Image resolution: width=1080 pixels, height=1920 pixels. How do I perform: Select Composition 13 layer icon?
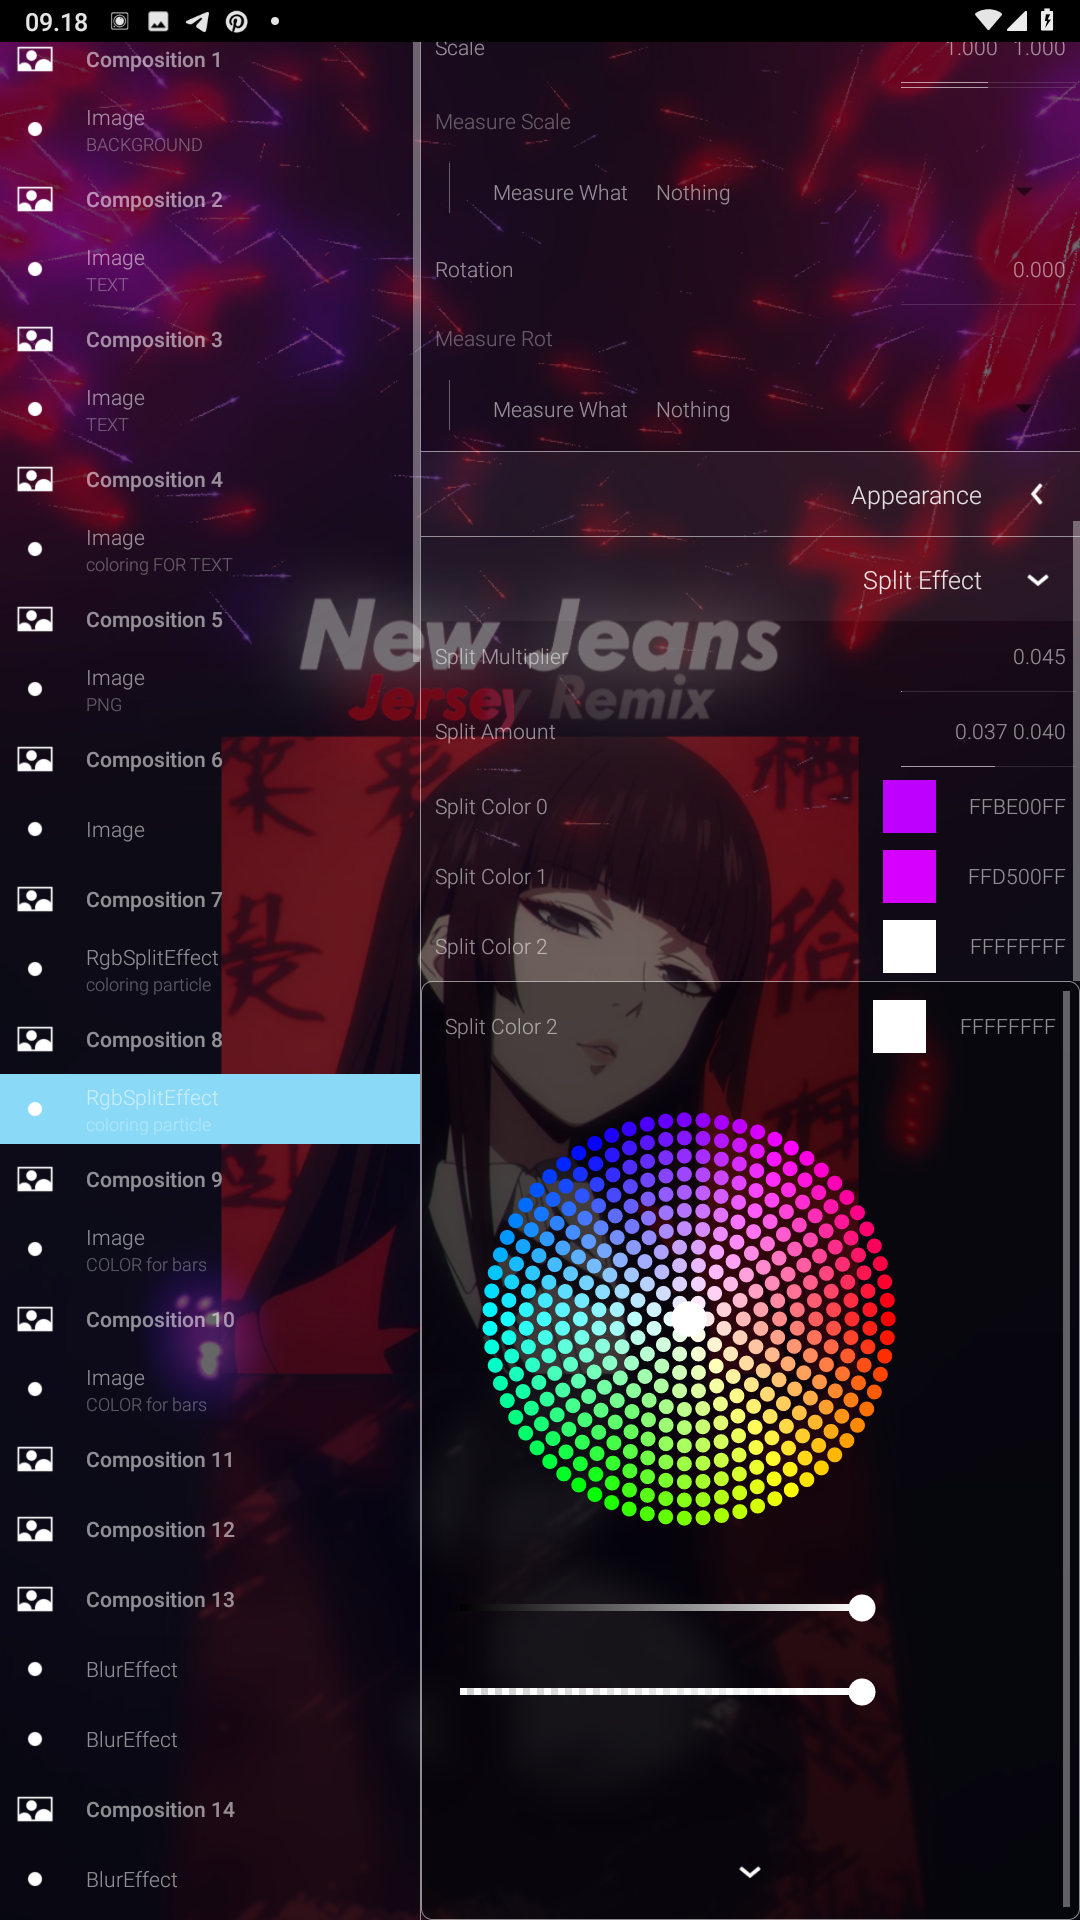35,1600
